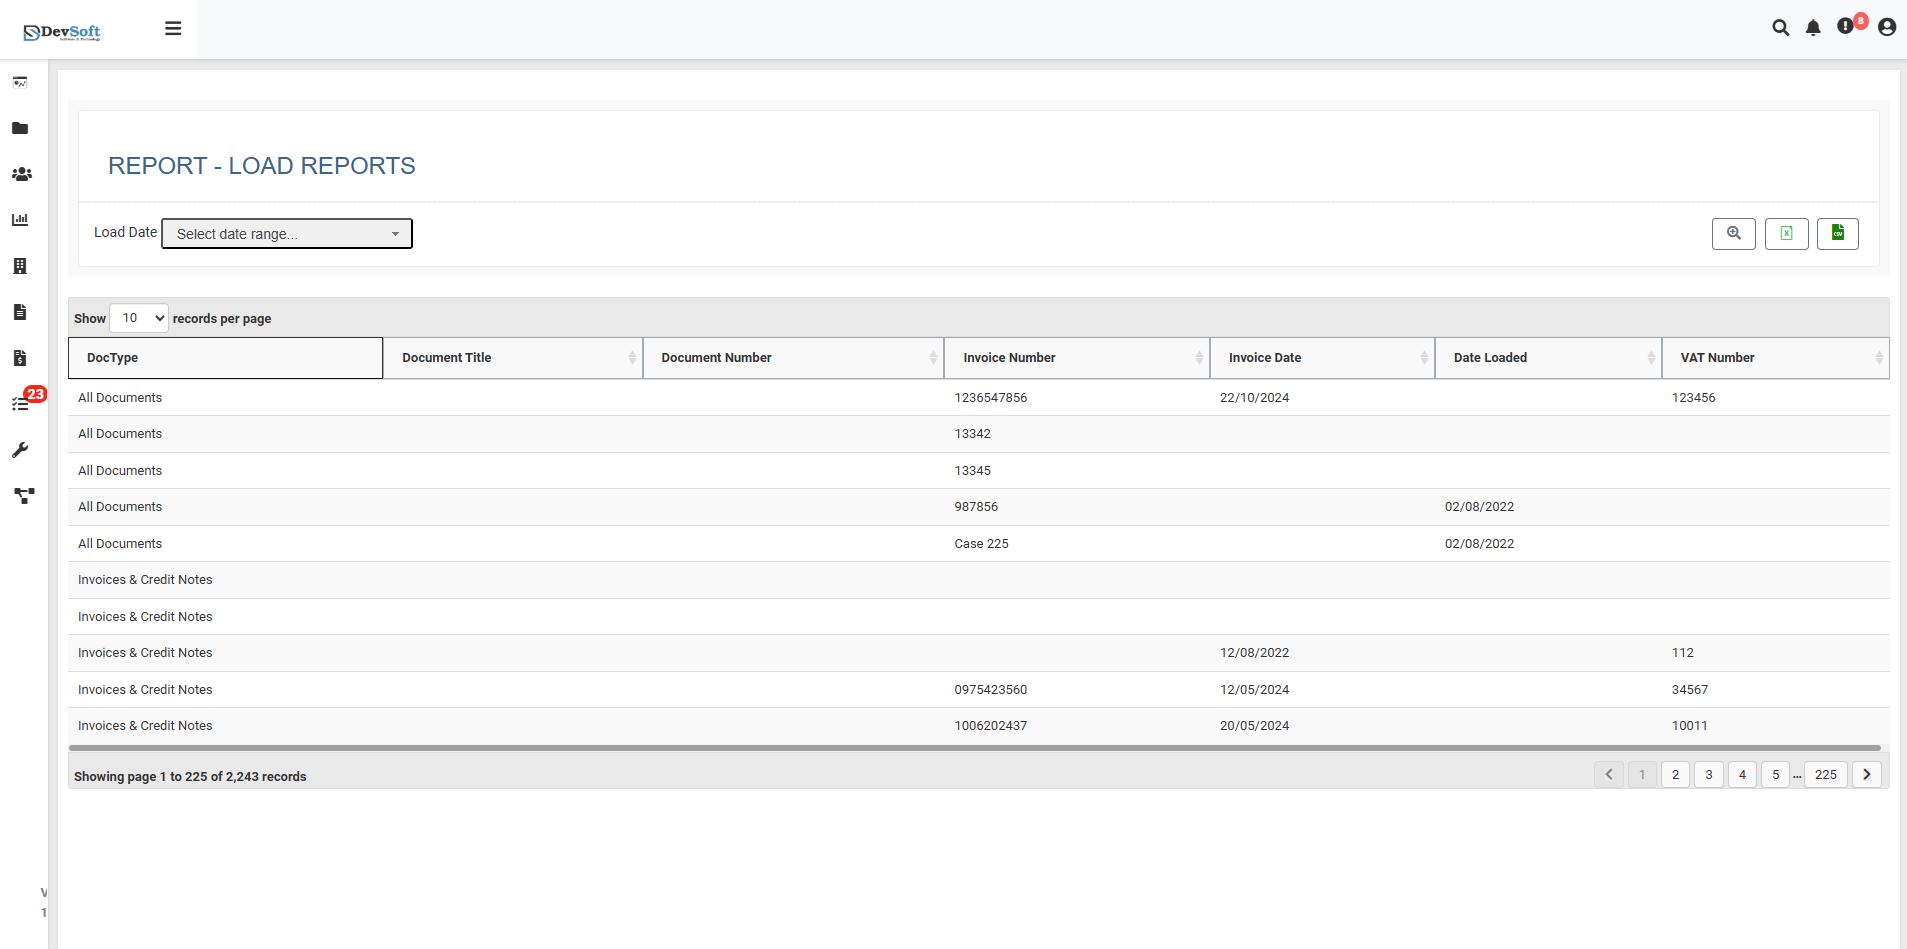This screenshot has width=1907, height=949.
Task: Open the user account icon top right
Action: click(1886, 27)
